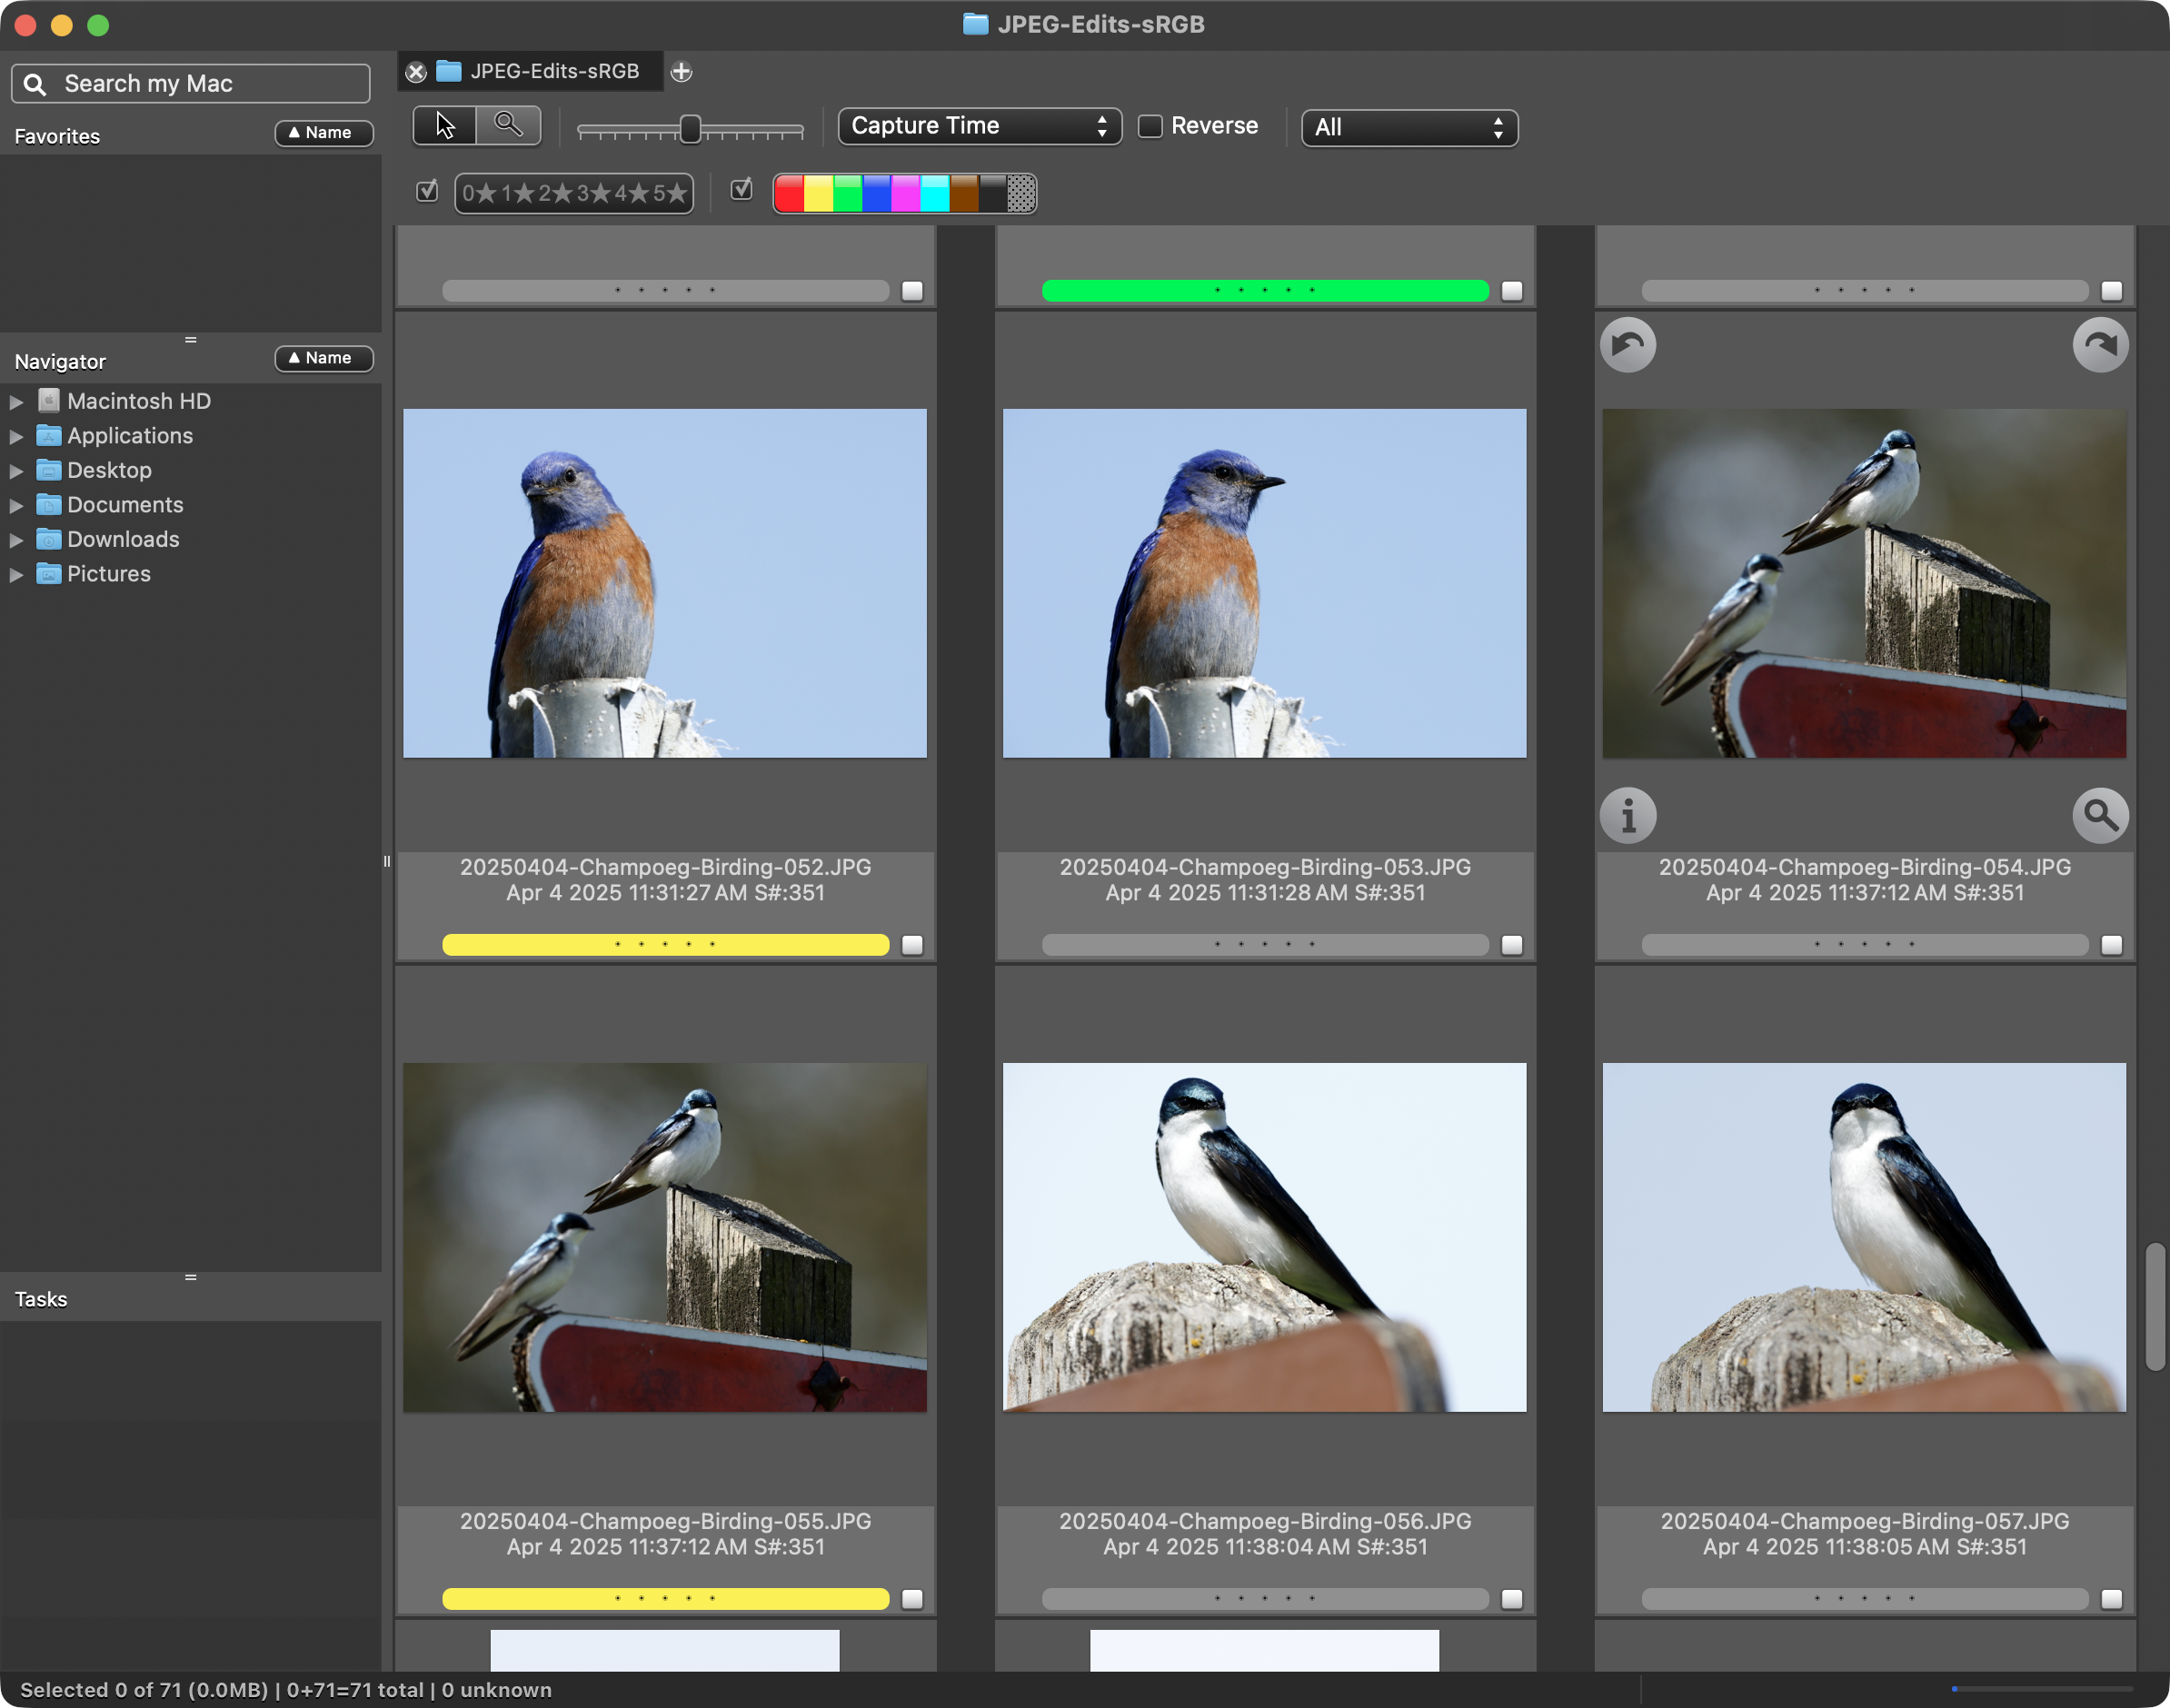Click the Tasks panel resize handle
This screenshot has width=2170, height=1708.
[190, 1277]
